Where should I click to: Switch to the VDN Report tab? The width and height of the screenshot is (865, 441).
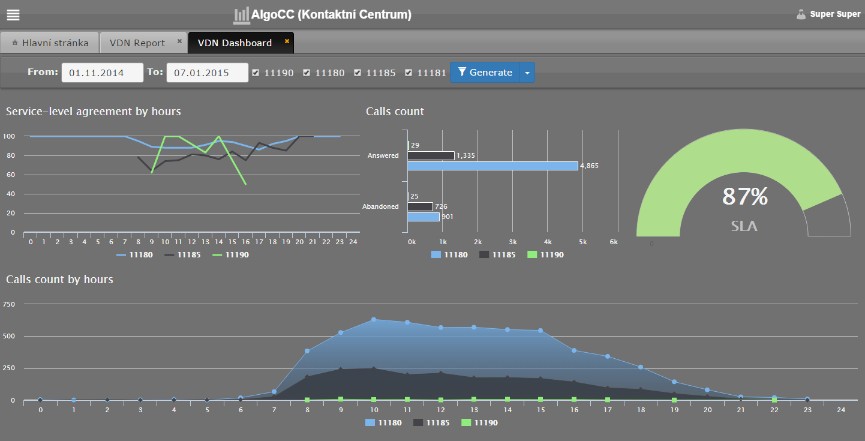pos(139,43)
